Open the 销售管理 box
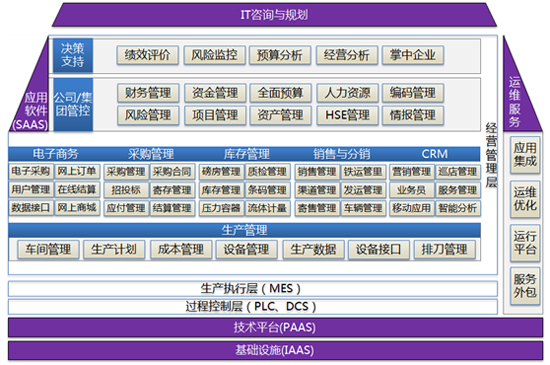The image size is (550, 365). 317,172
